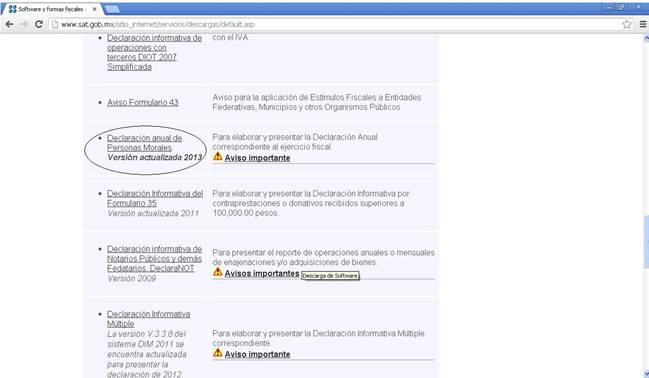Click the page scrollbar thumb
This screenshot has height=378, width=649.
[646, 242]
